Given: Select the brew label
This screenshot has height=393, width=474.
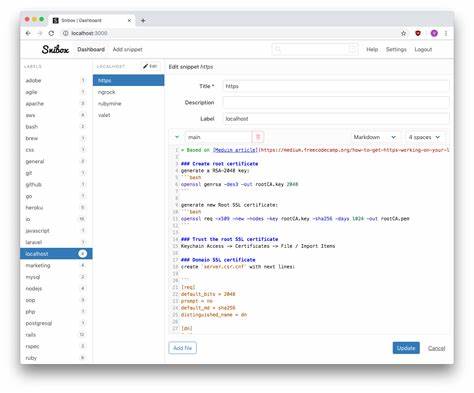Looking at the screenshot, I should (56, 138).
